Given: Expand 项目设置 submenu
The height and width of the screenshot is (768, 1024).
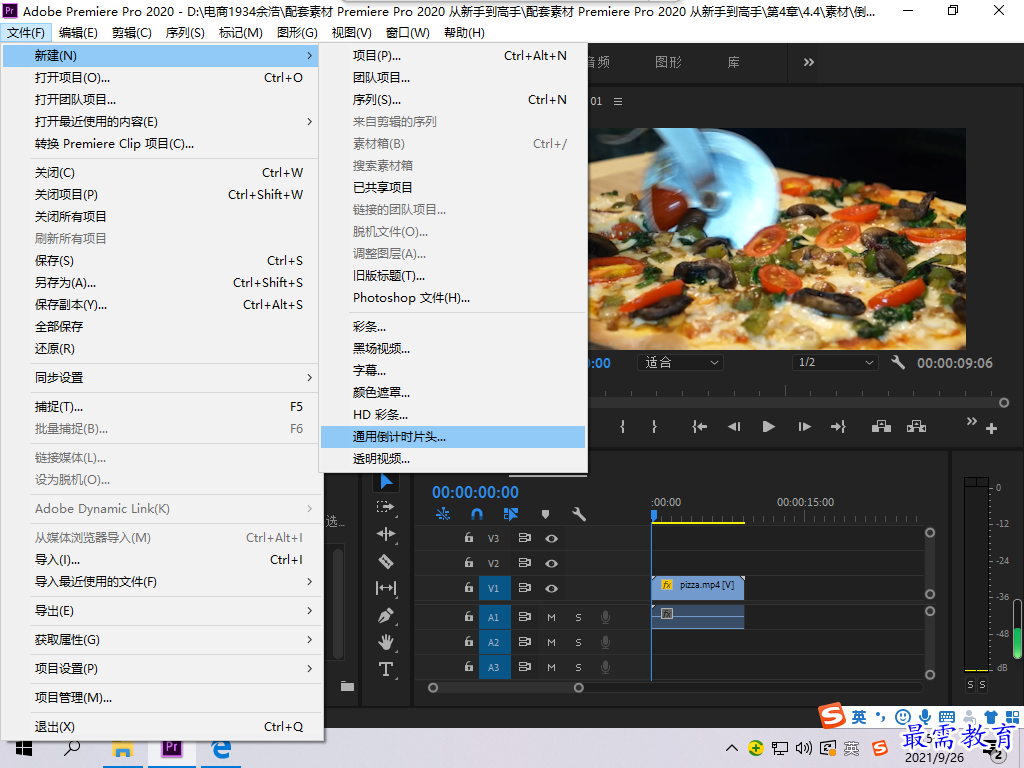Looking at the screenshot, I should [x=161, y=668].
